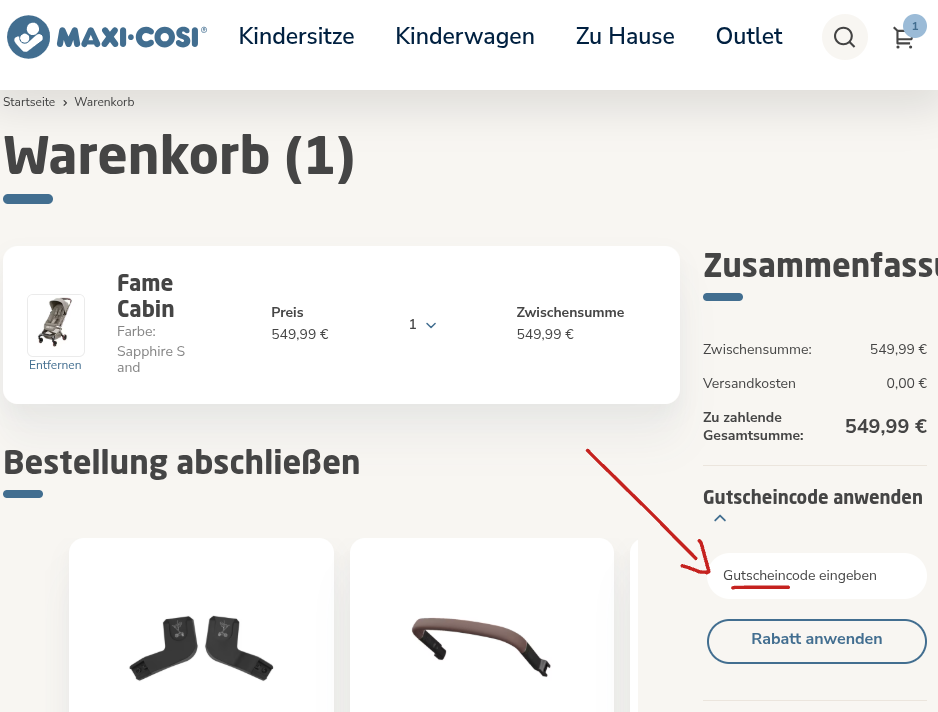Viewport: 938px width, 712px height.
Task: View the black car seat adapters accessory
Action: [200, 645]
